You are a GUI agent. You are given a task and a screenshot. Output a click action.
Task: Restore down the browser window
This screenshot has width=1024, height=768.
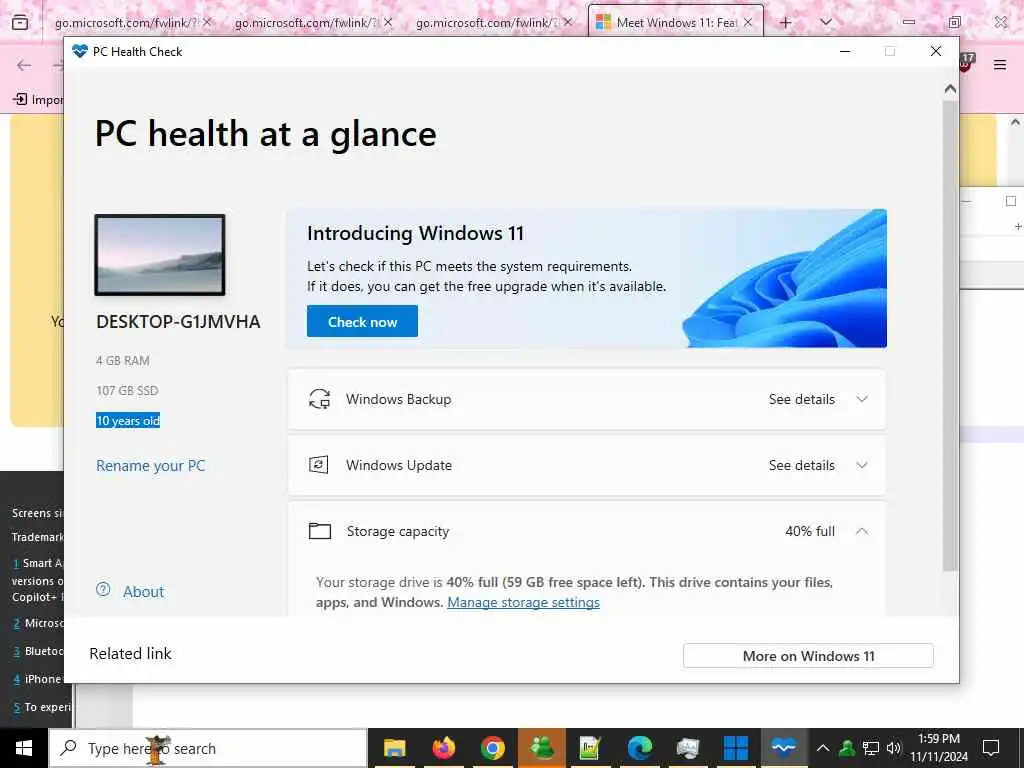tap(954, 22)
